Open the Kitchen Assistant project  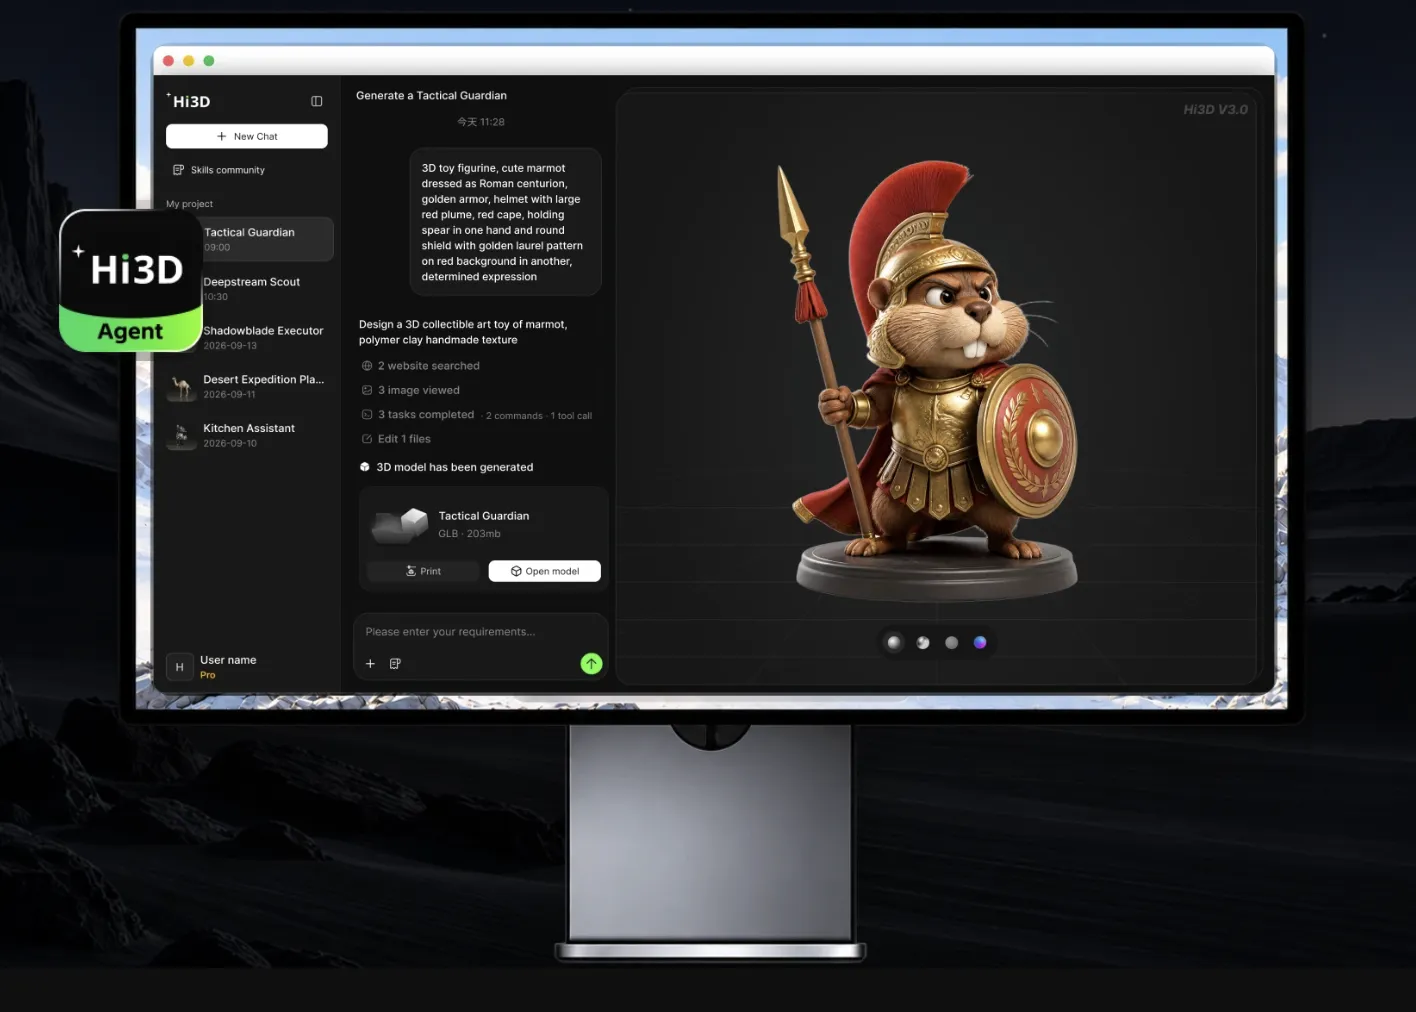tap(247, 435)
